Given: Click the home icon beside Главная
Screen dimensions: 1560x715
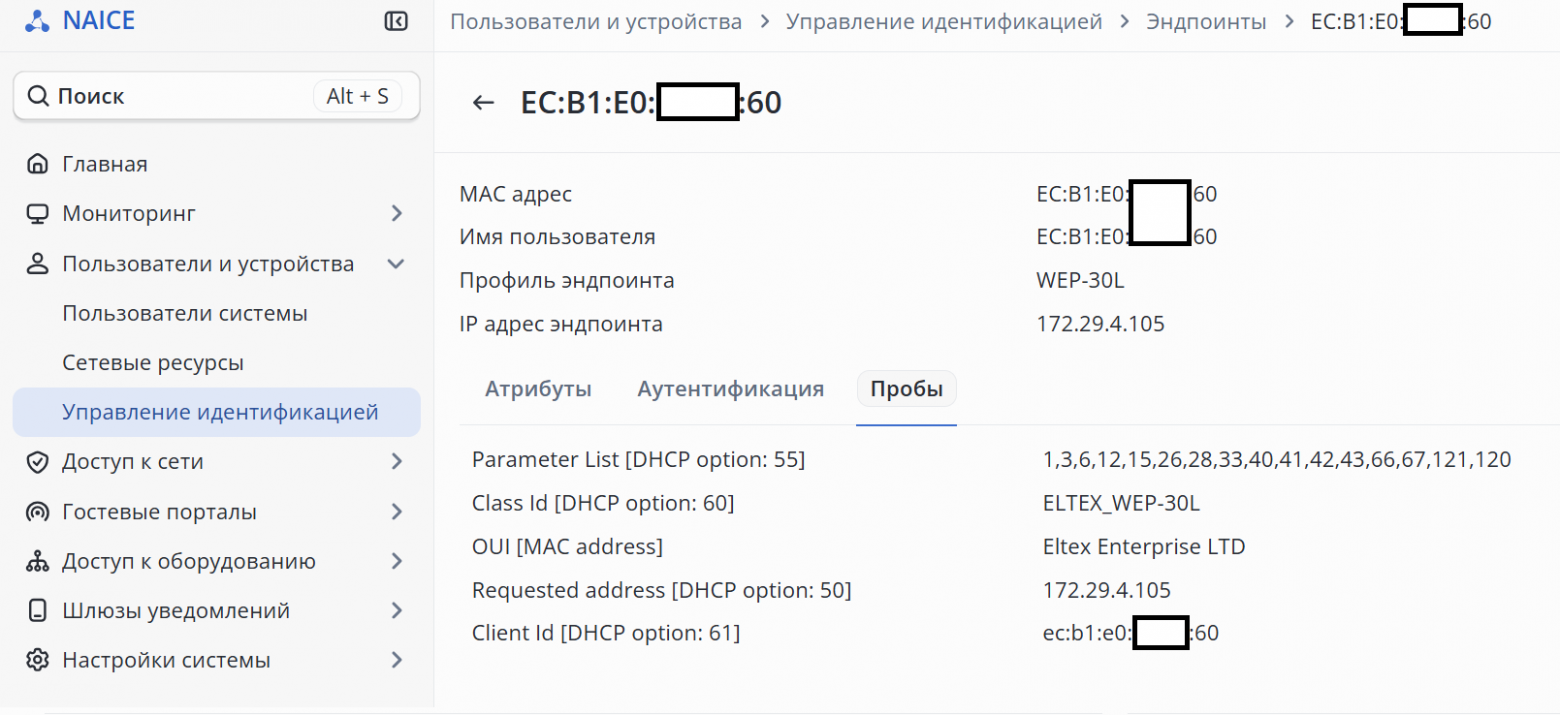Looking at the screenshot, I should point(37,164).
